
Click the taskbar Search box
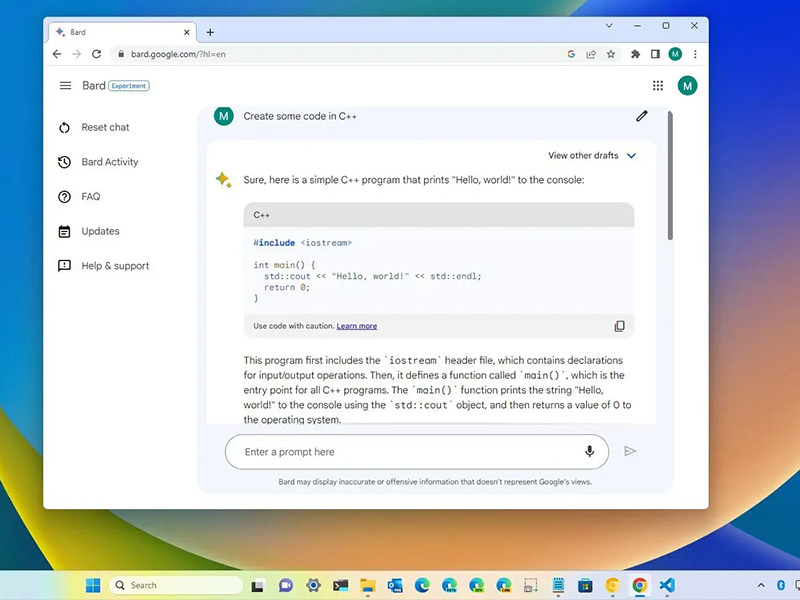pos(176,585)
